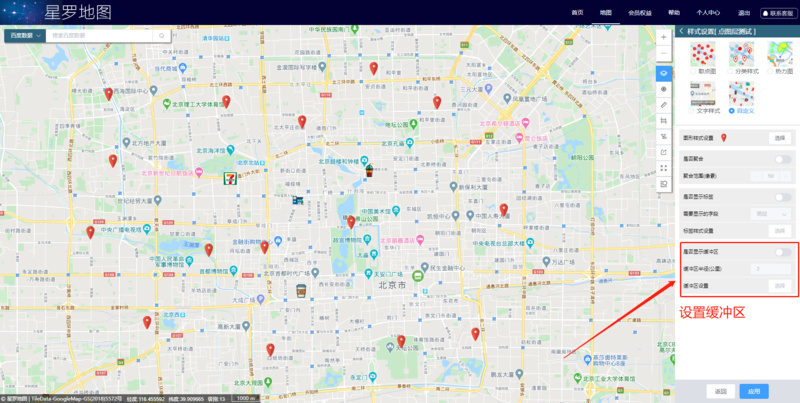
Task: Click the blue shop marker icon on map
Action: (298, 200)
